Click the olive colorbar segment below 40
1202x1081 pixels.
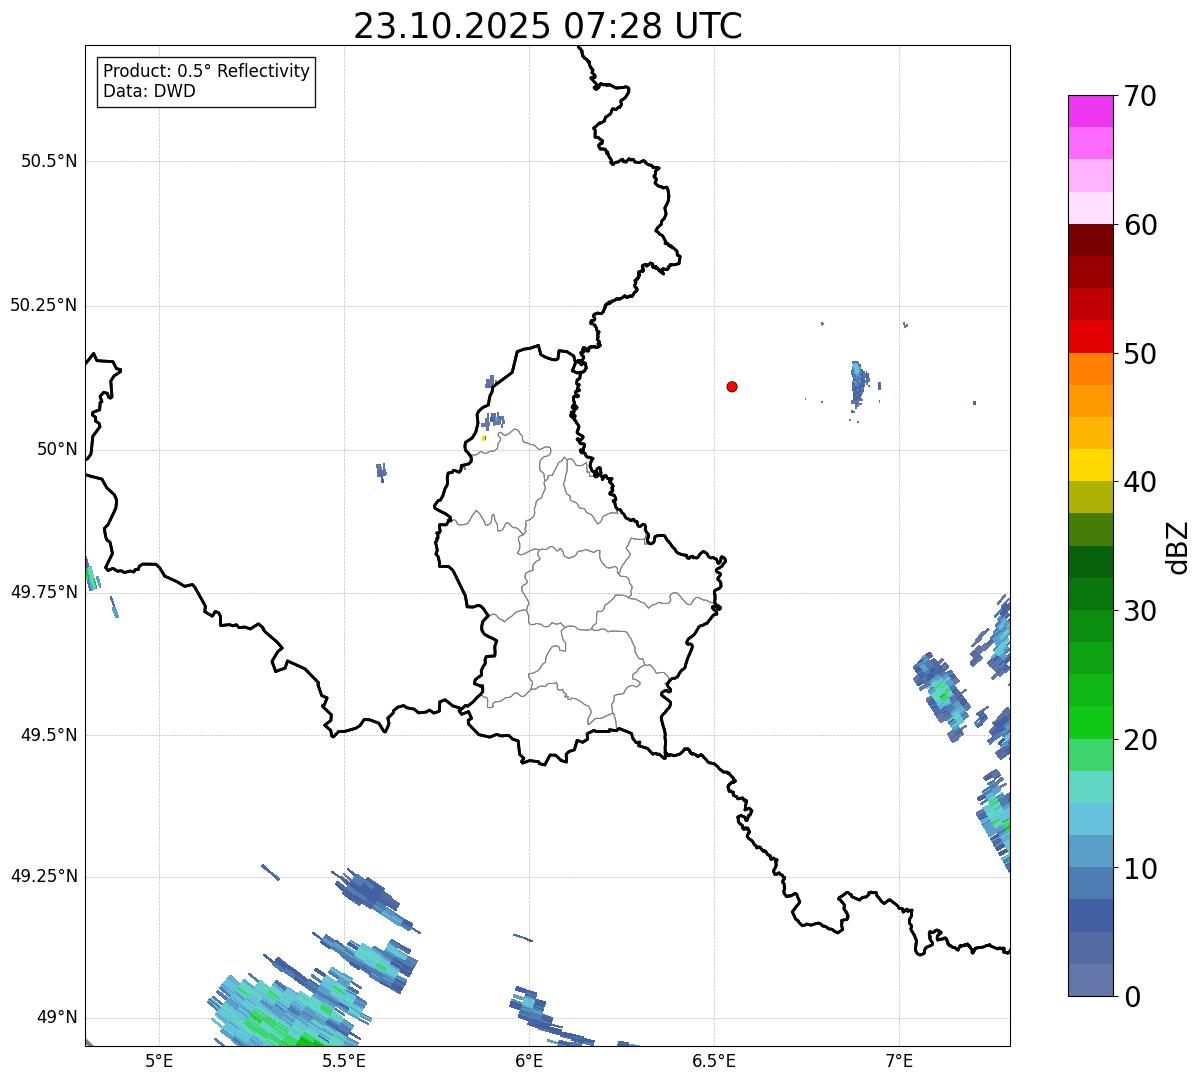pos(1091,498)
